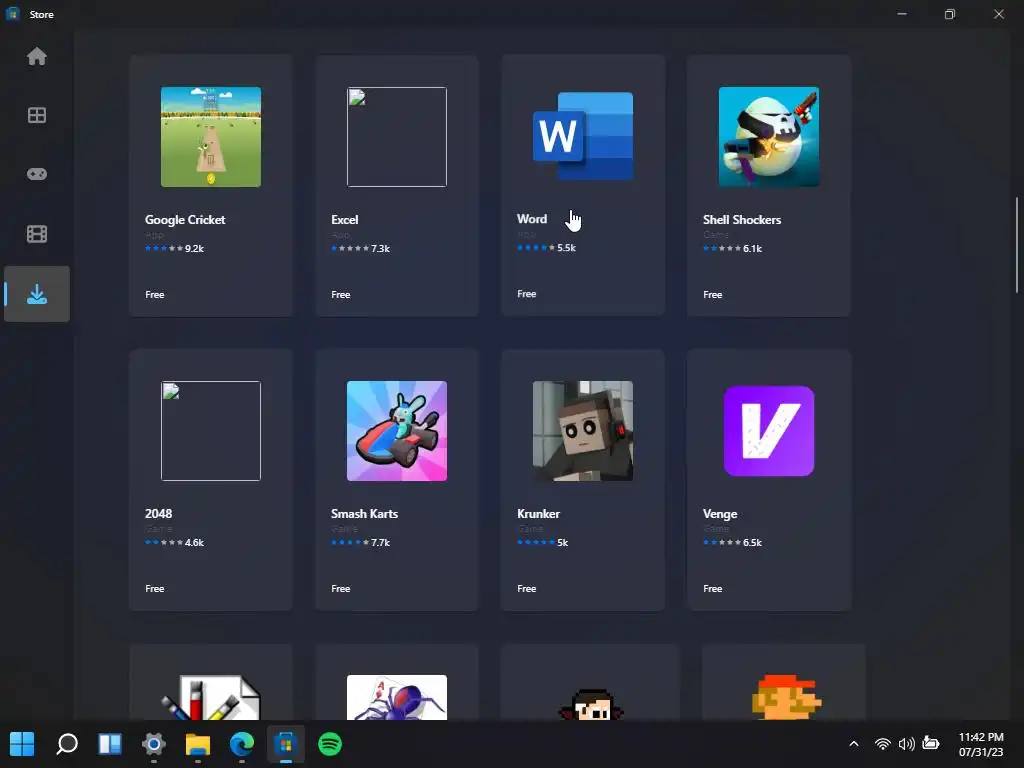Open the Gaming section controller icon
This screenshot has height=768, width=1024.
click(37, 174)
